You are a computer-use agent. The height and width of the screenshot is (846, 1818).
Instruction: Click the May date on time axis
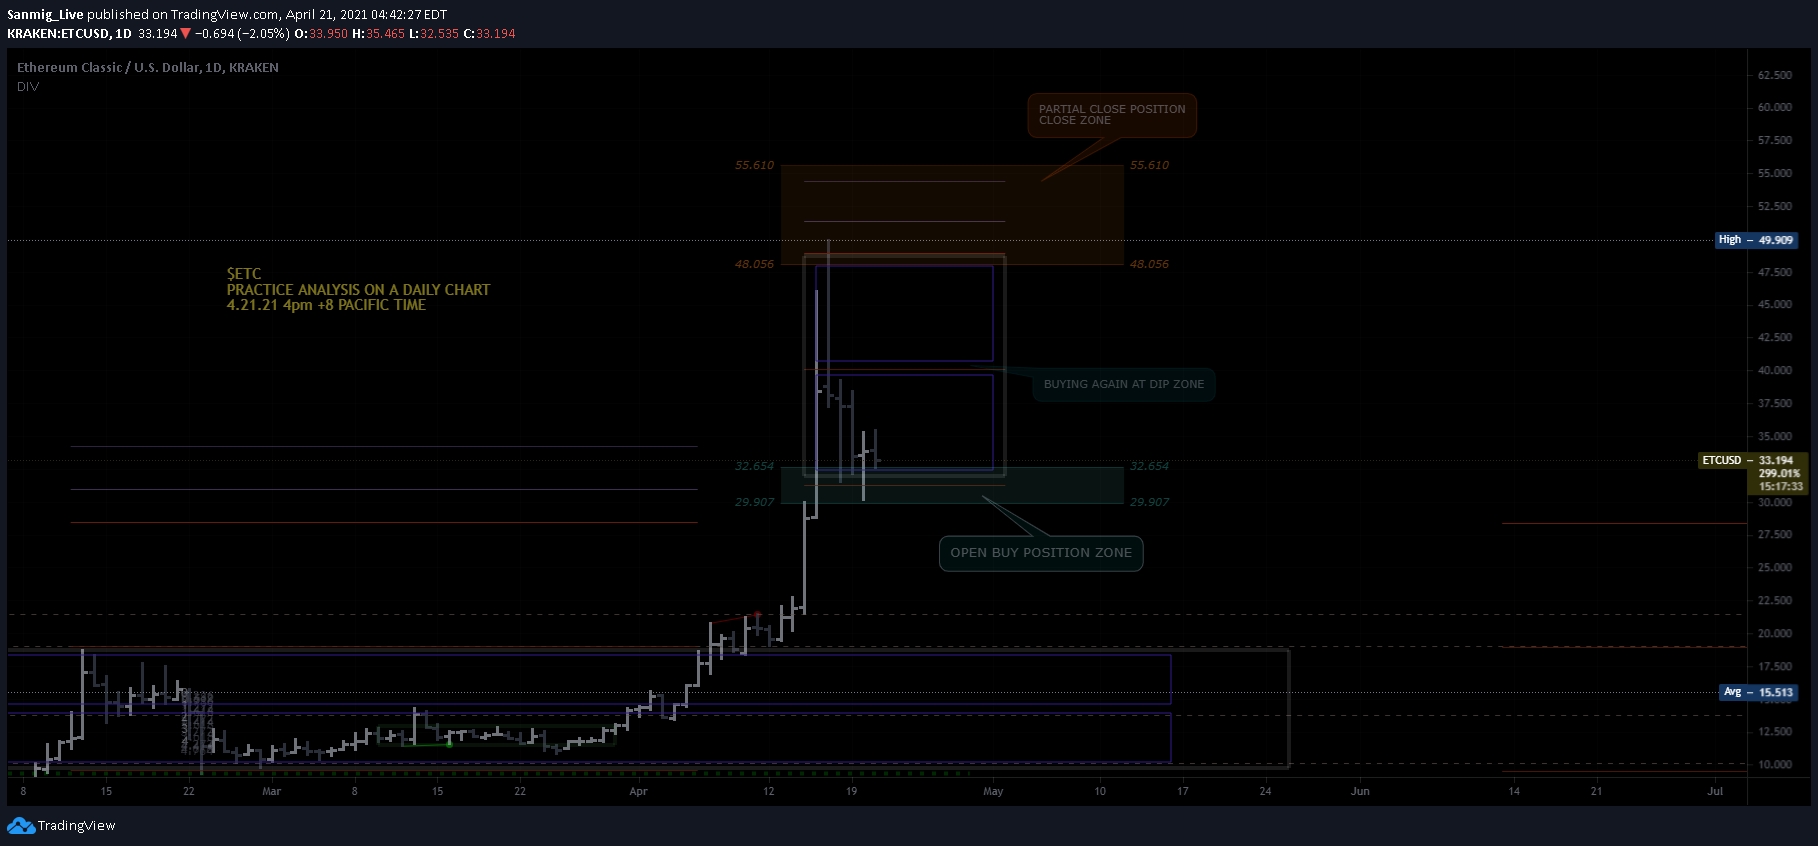pos(993,791)
